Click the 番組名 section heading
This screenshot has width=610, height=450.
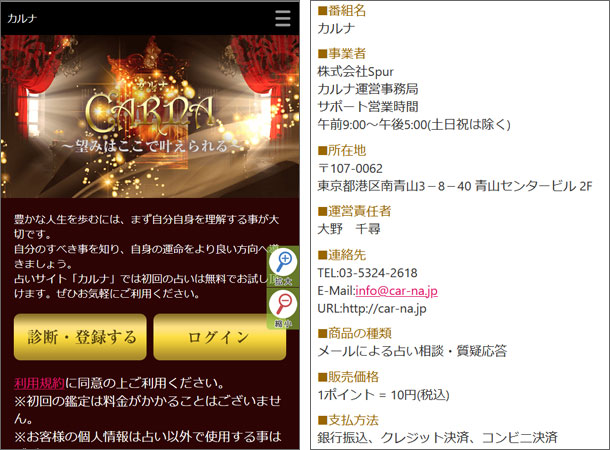(342, 11)
